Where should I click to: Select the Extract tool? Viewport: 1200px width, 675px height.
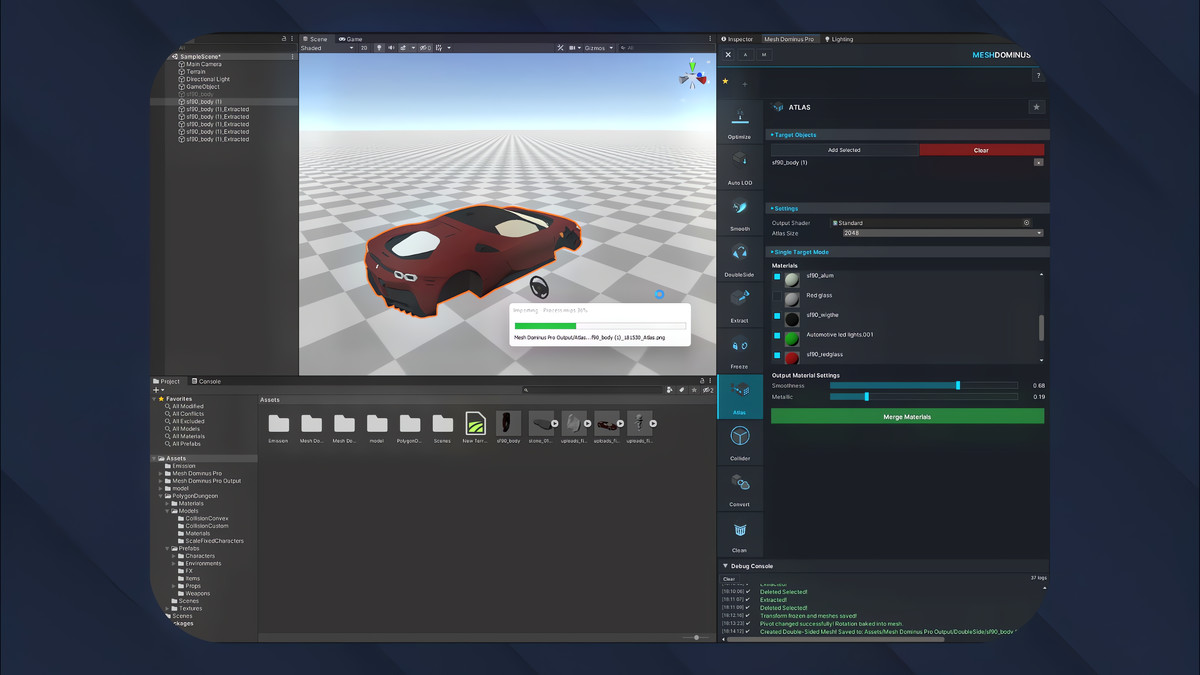740,303
